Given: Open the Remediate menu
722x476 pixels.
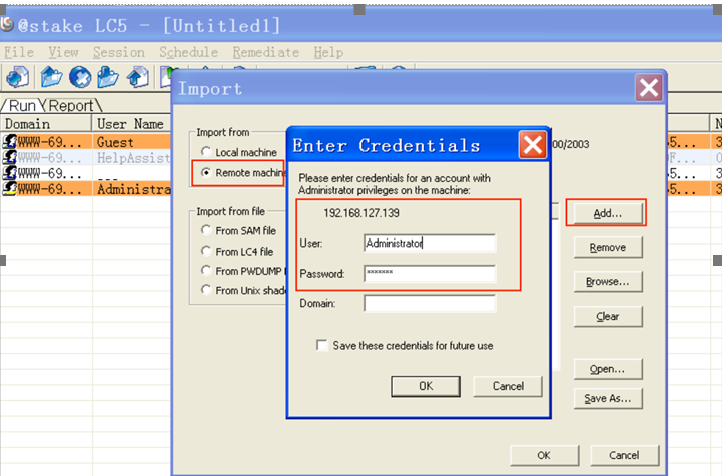Looking at the screenshot, I should (266, 52).
